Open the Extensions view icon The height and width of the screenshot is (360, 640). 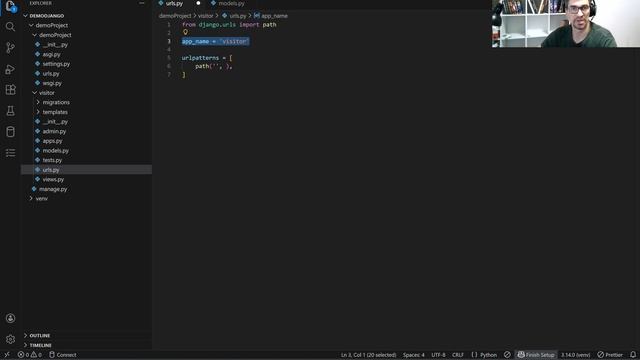[10, 90]
